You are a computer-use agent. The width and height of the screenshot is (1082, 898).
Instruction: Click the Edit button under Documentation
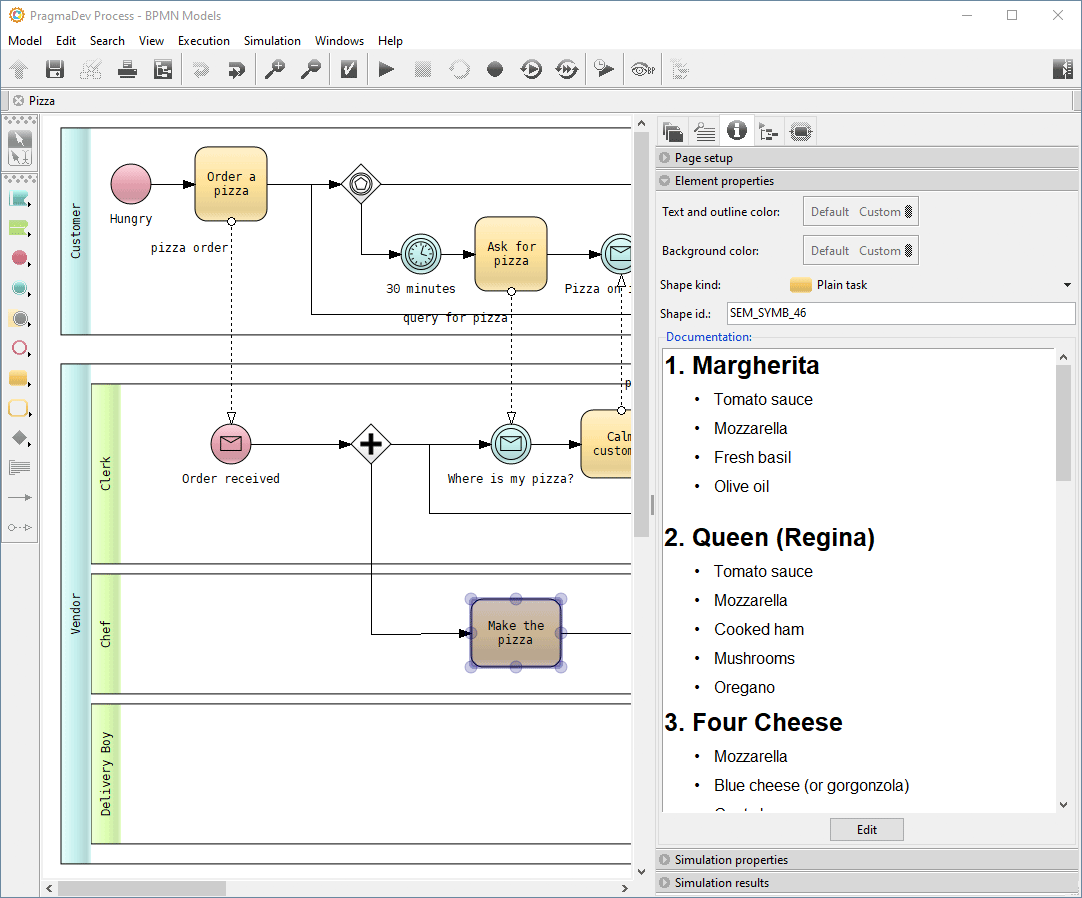tap(866, 829)
